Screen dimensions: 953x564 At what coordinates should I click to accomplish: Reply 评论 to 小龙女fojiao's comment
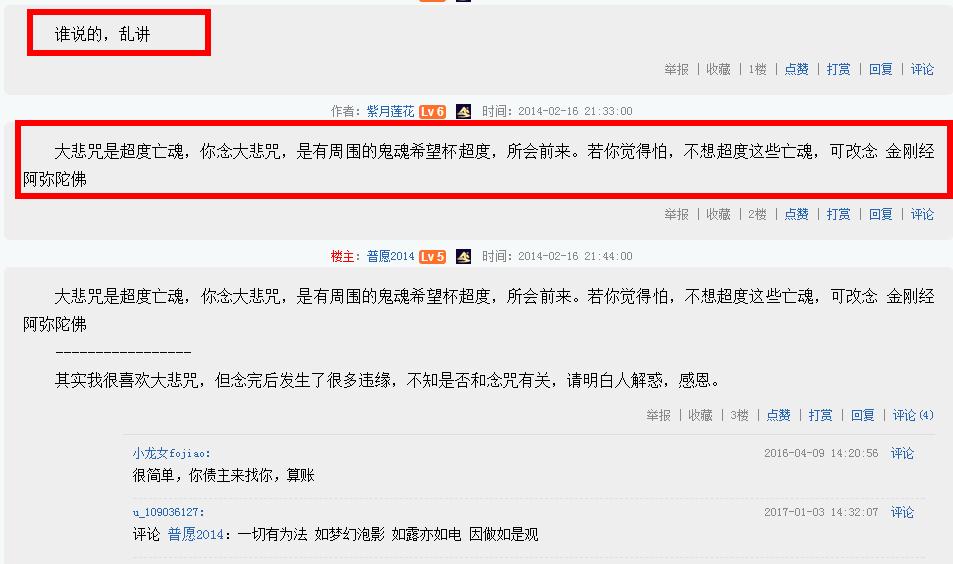902,453
